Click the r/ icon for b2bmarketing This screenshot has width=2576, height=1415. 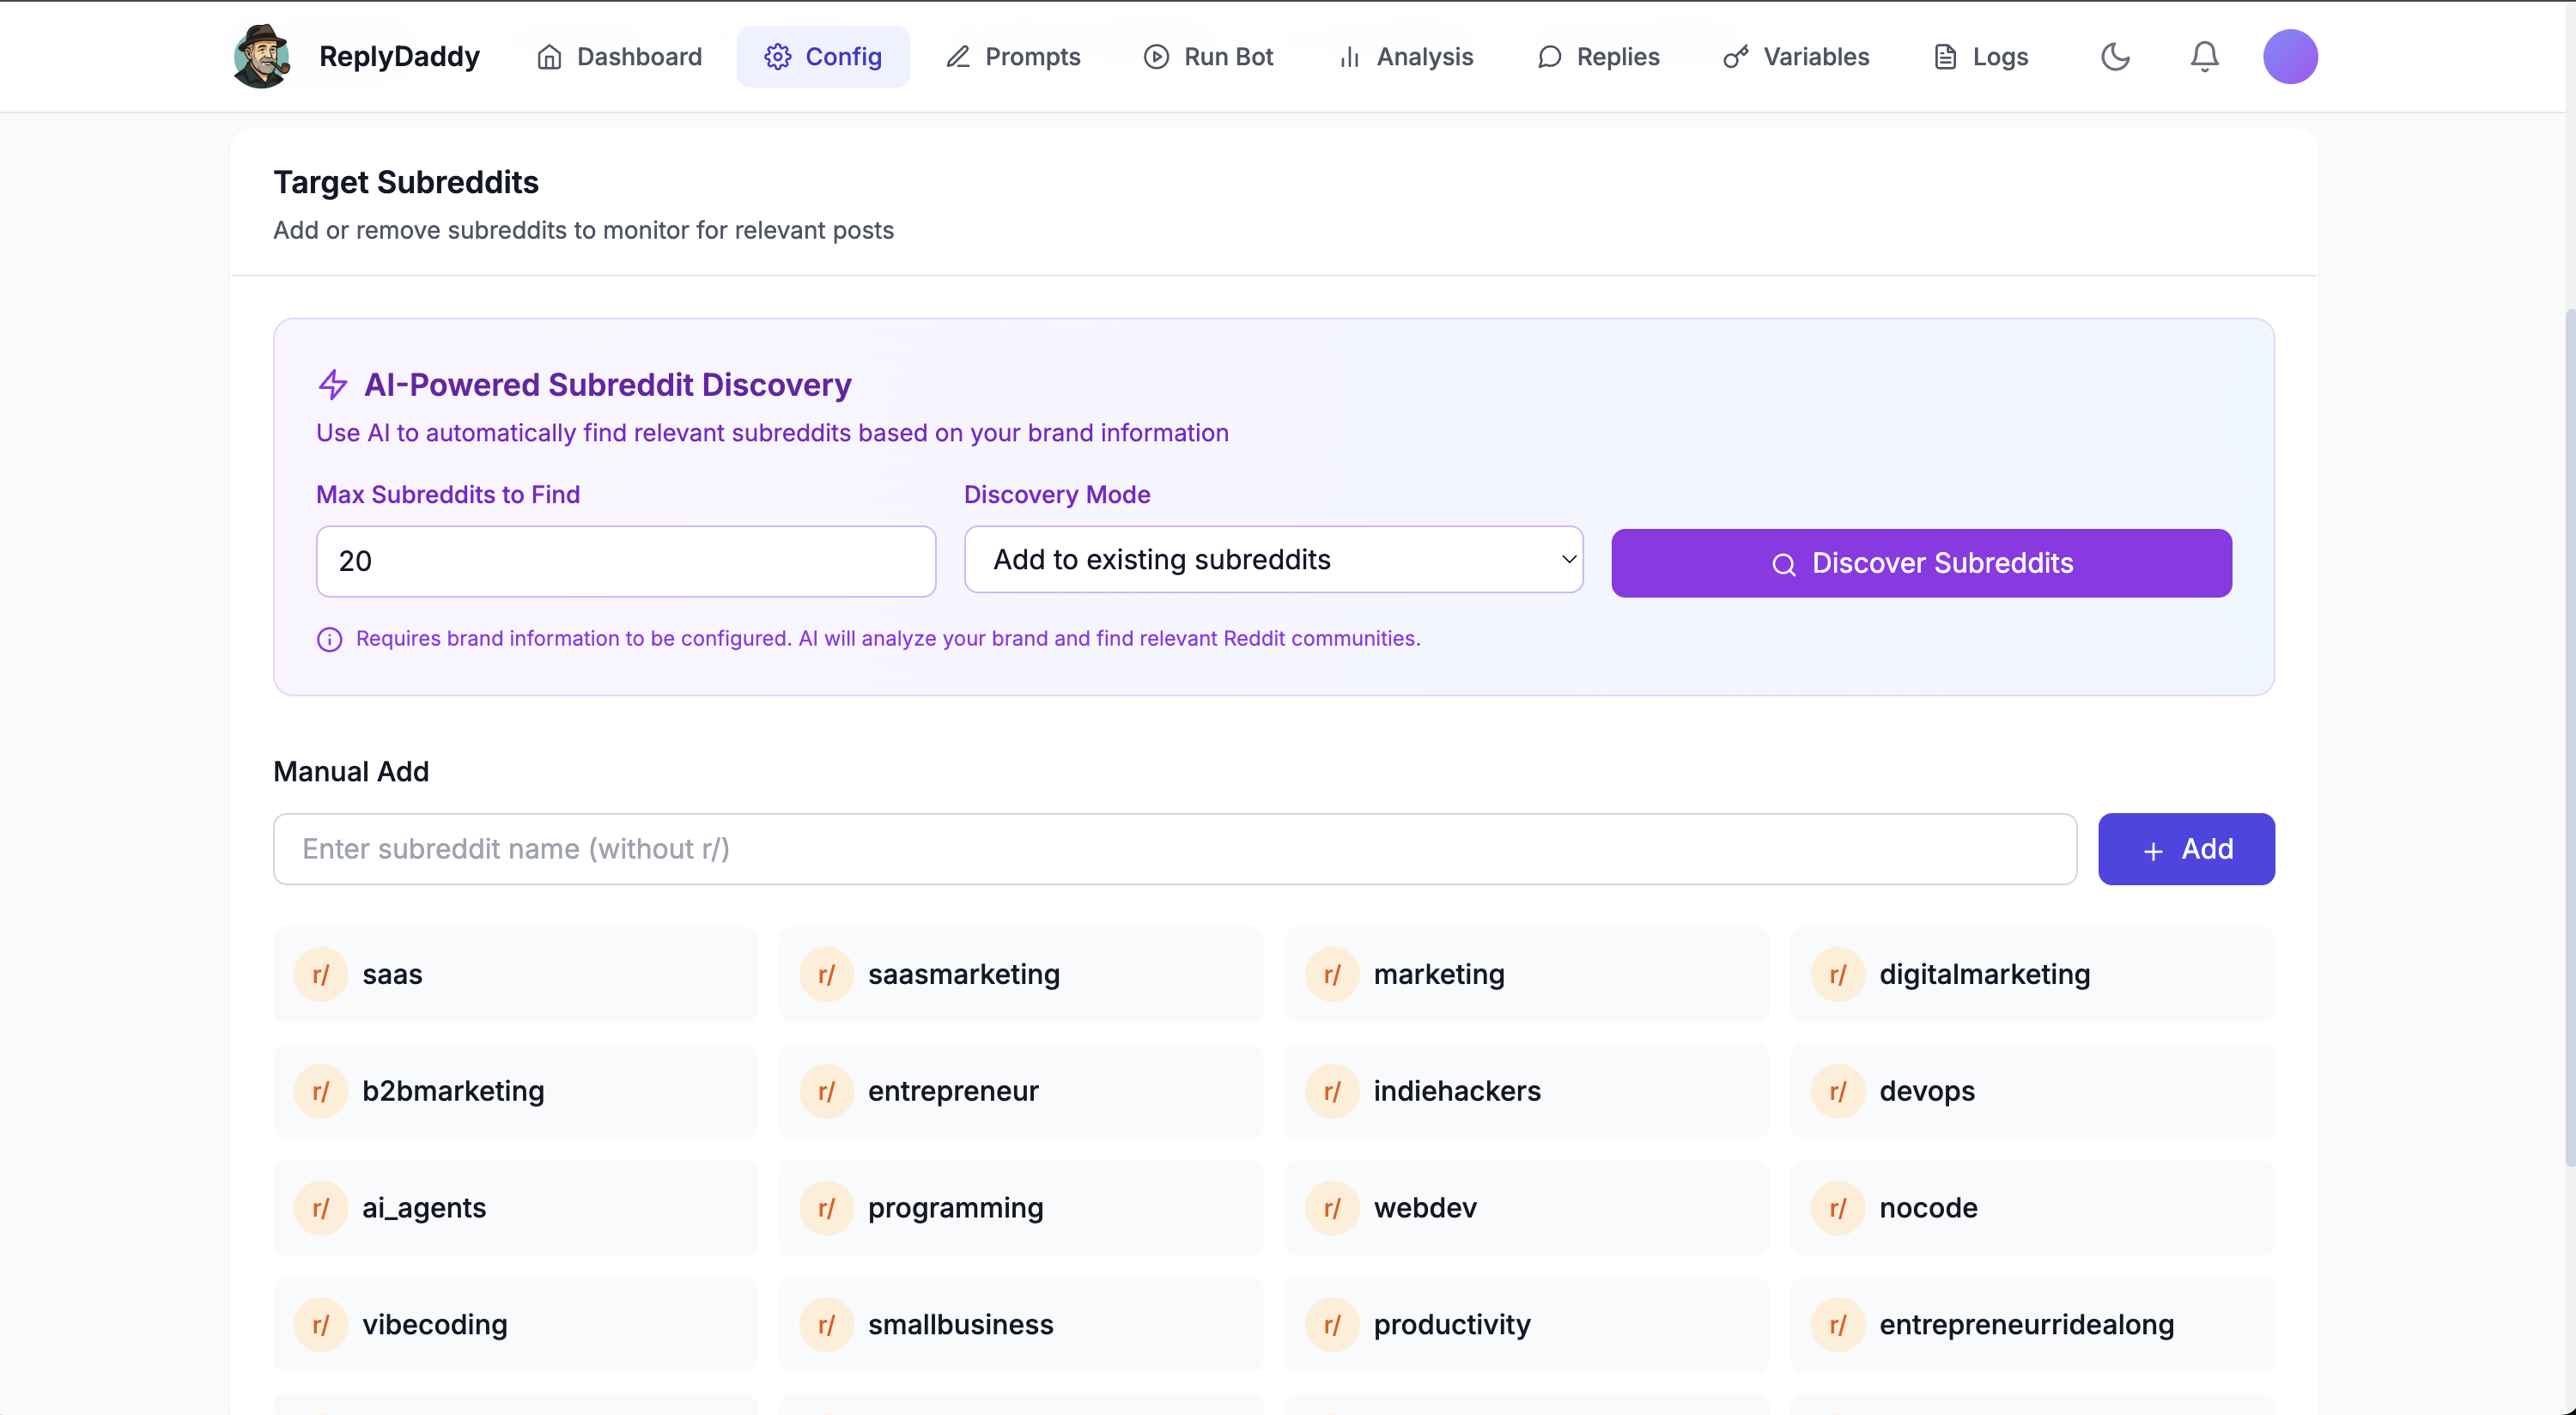[x=321, y=1092]
